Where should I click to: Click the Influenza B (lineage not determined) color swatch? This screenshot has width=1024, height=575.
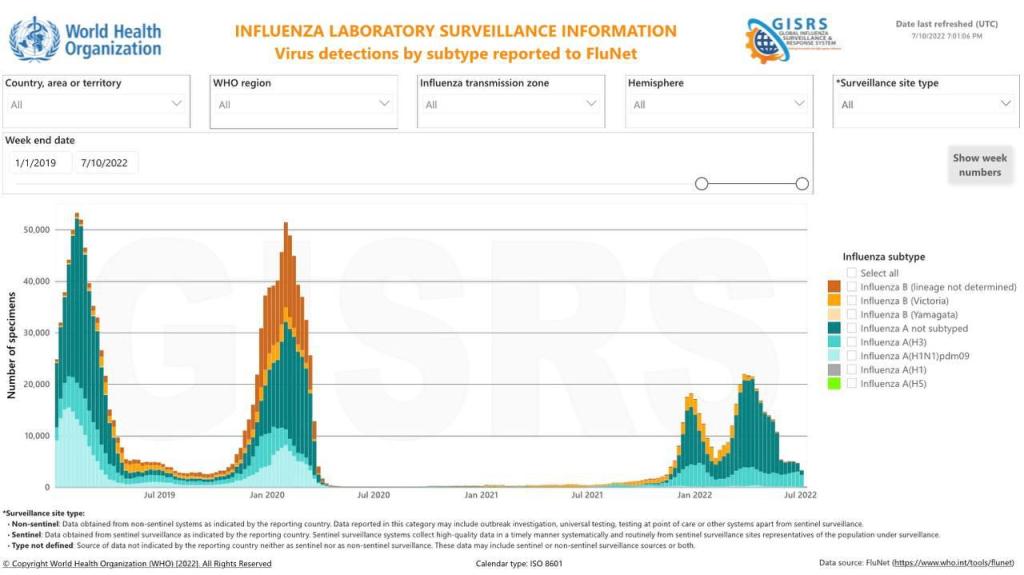833,287
